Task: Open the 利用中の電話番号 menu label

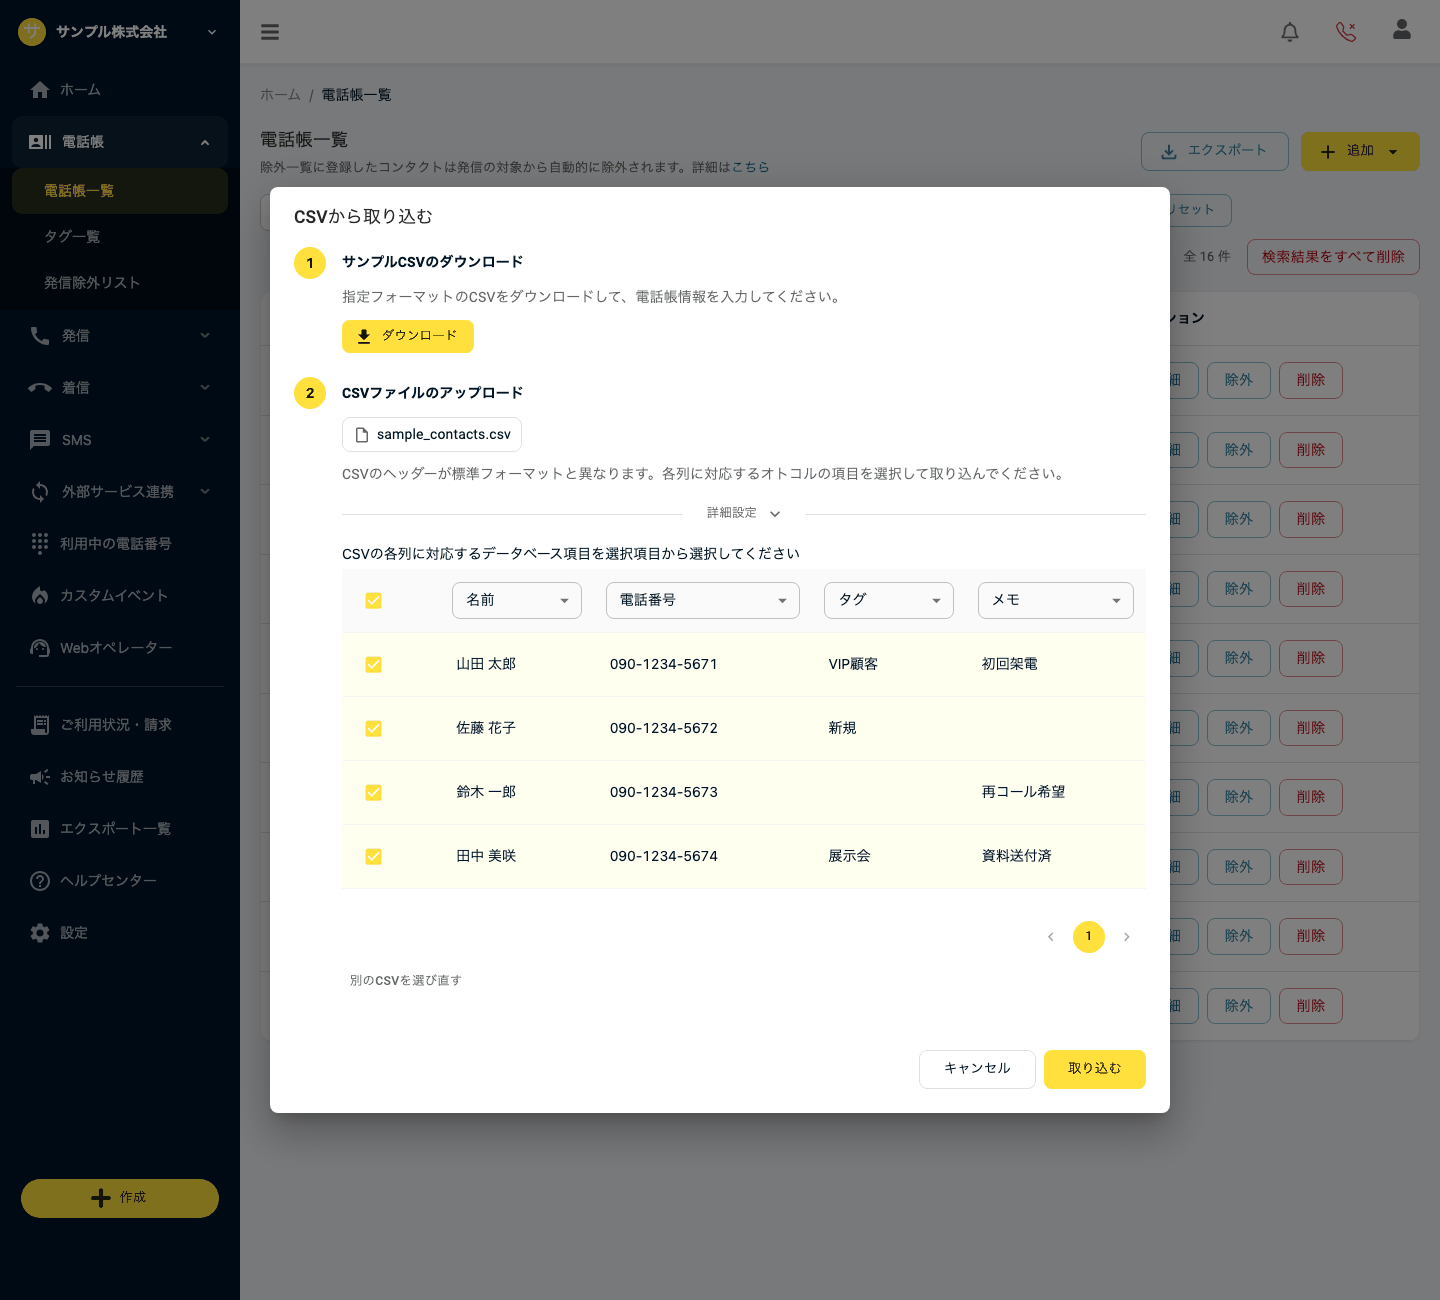Action: click(x=116, y=544)
